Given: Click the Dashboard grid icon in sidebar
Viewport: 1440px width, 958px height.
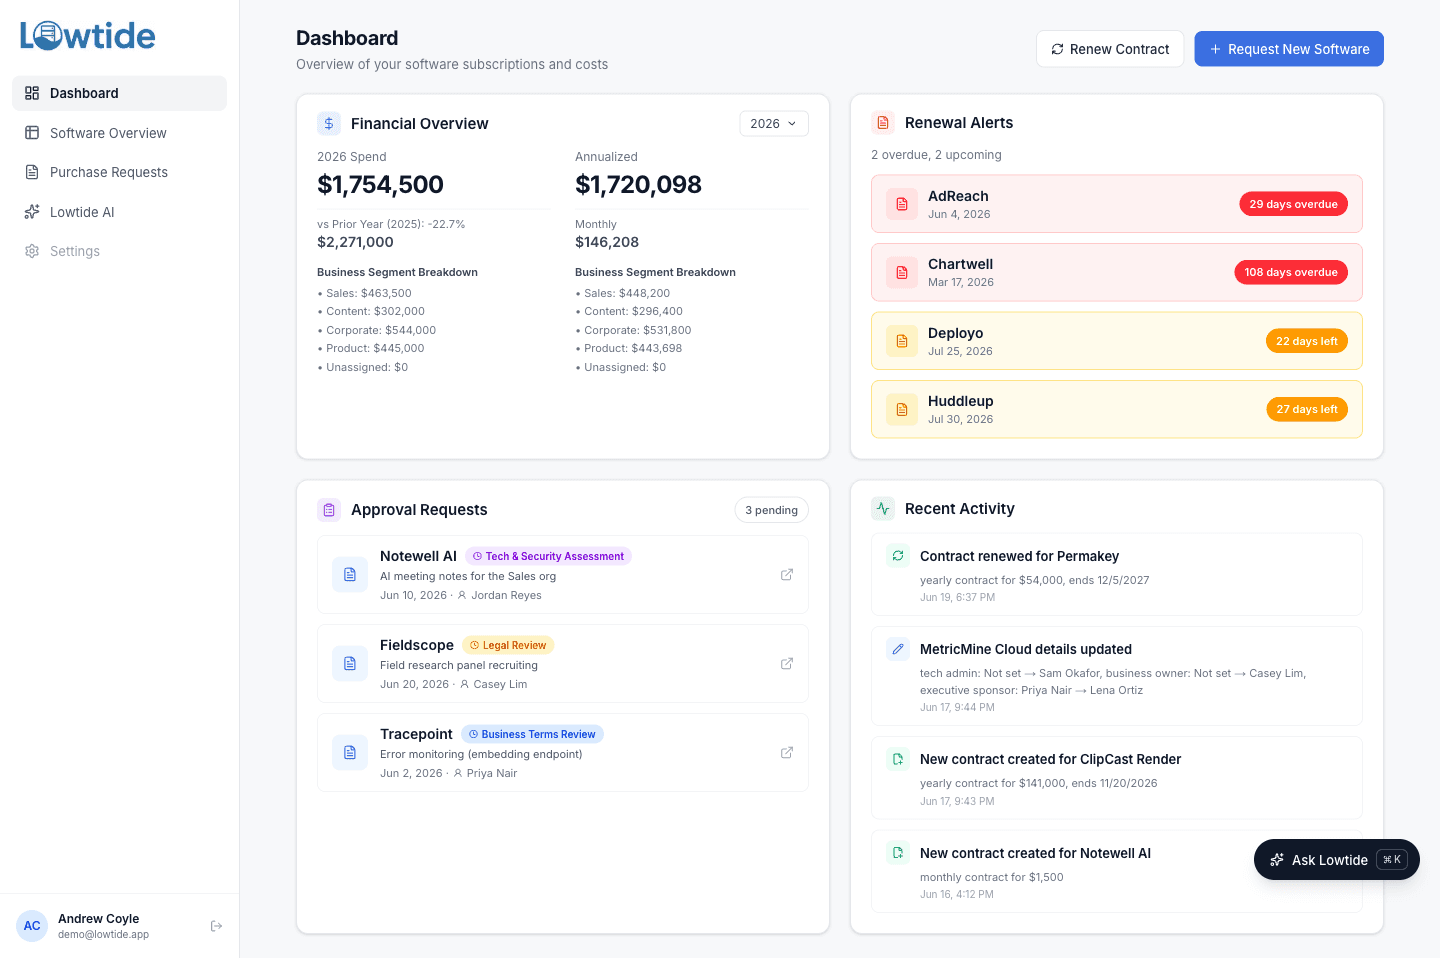Looking at the screenshot, I should point(32,93).
